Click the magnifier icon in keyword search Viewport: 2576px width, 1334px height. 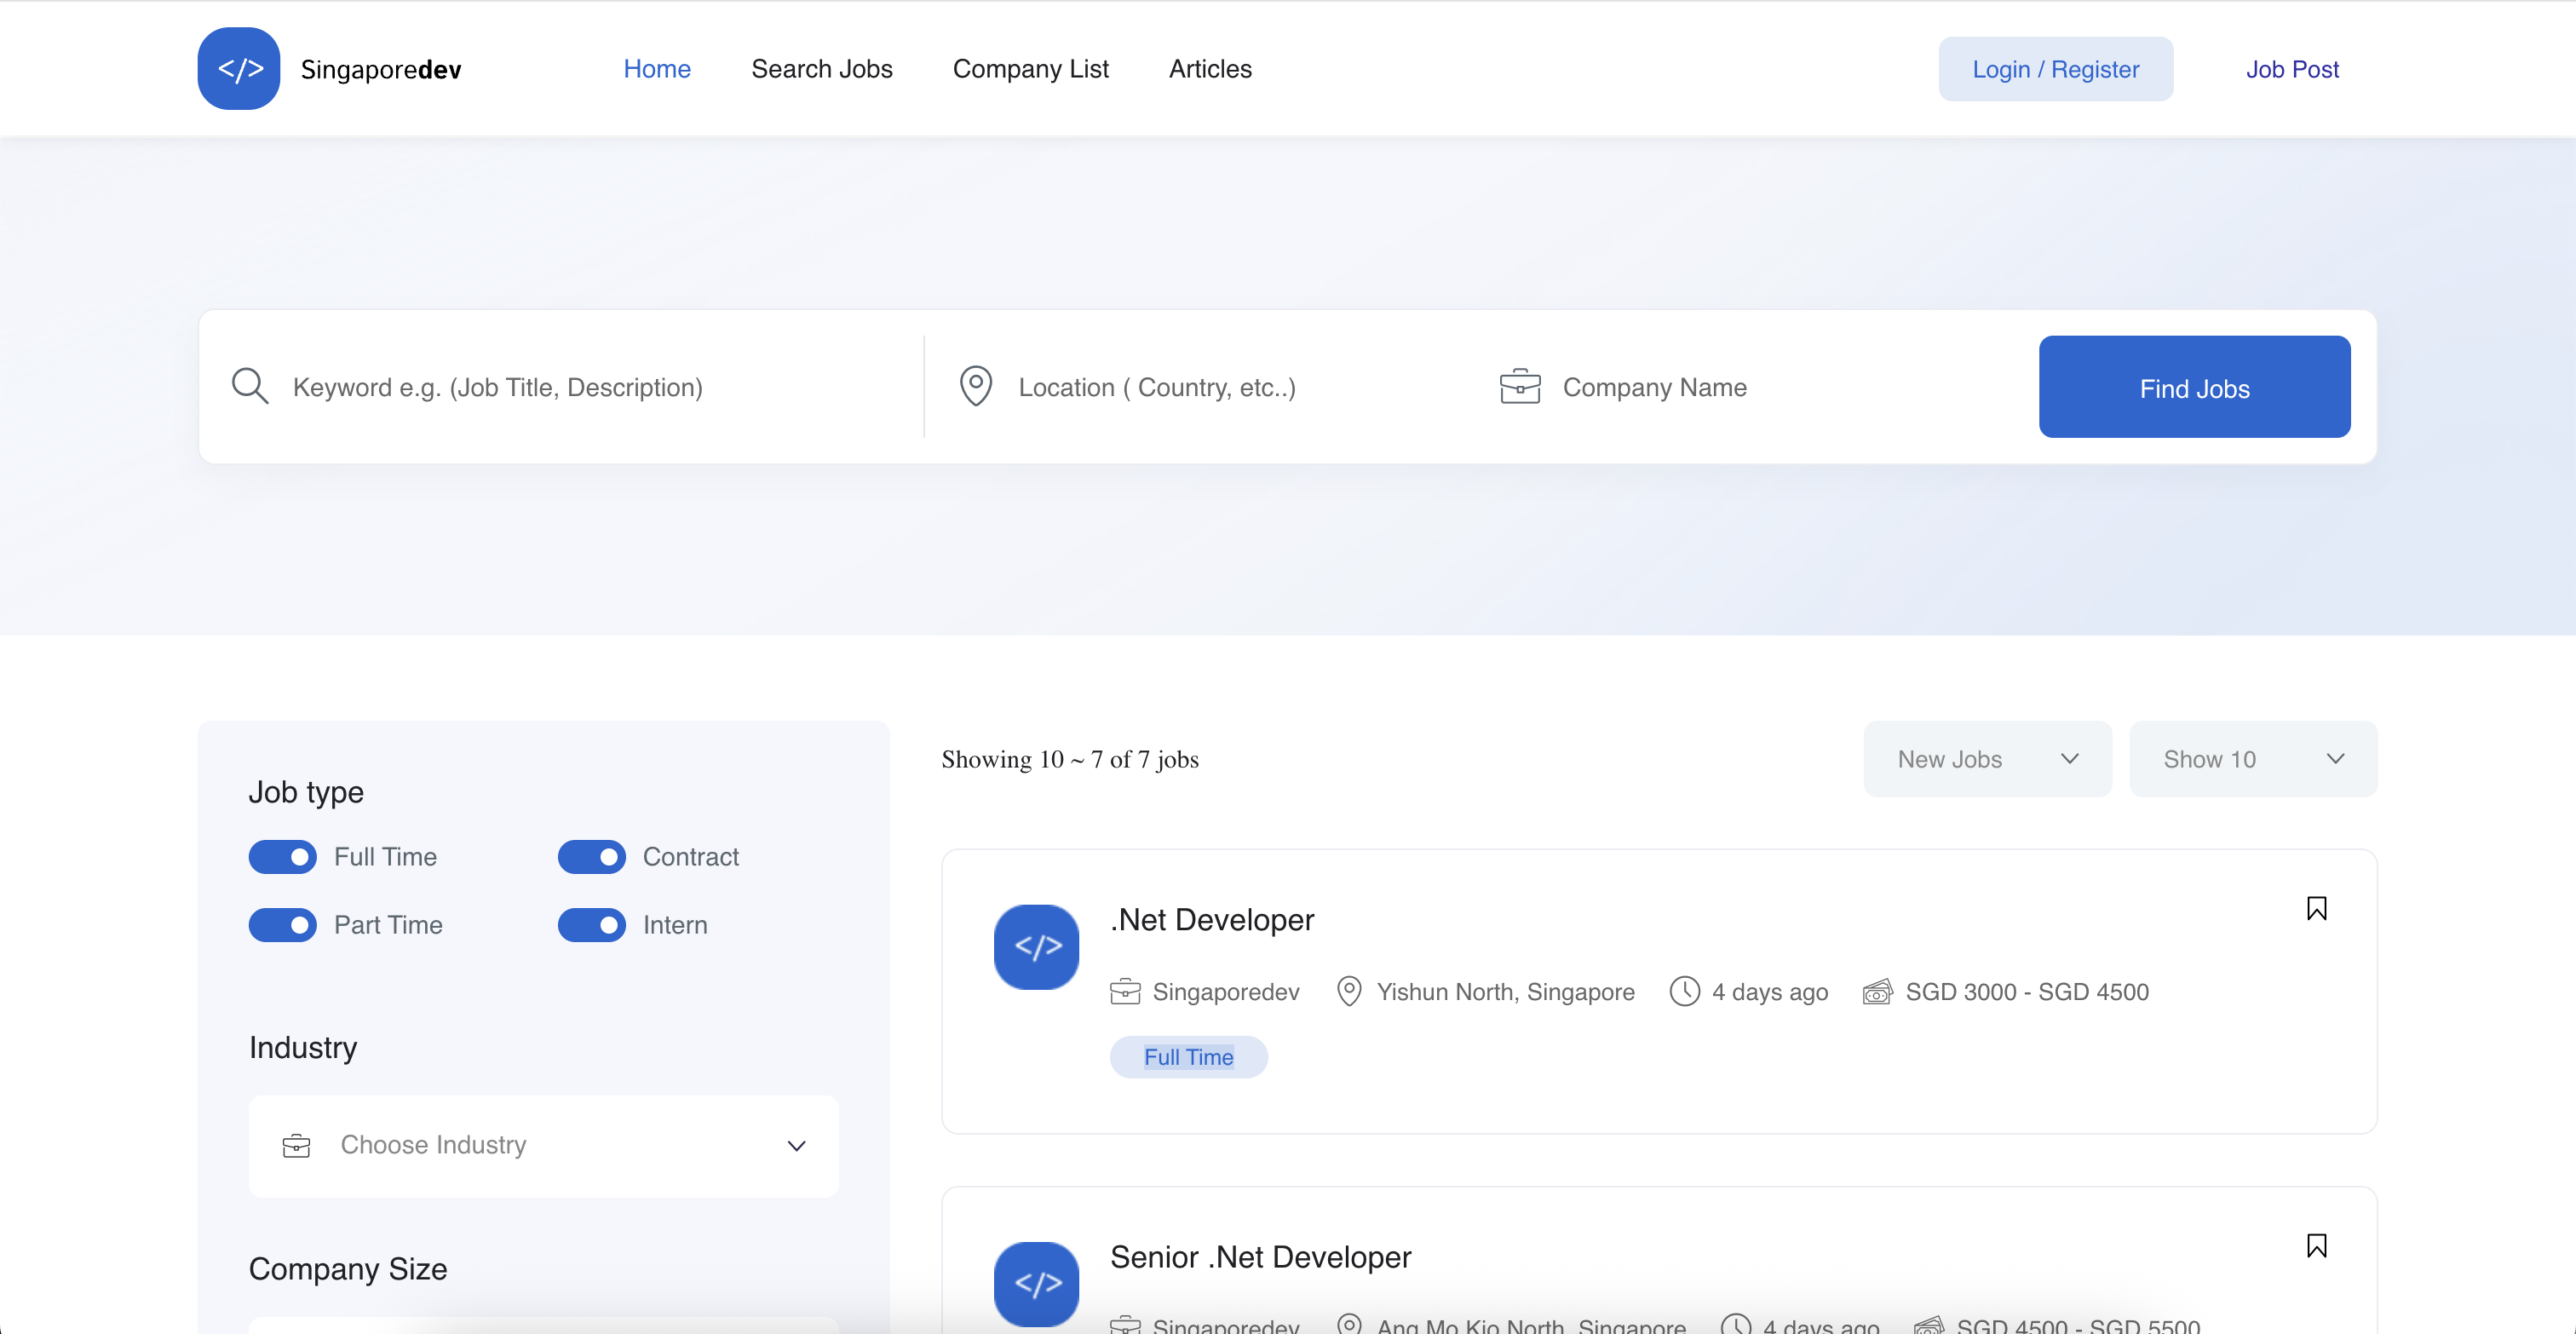click(250, 386)
